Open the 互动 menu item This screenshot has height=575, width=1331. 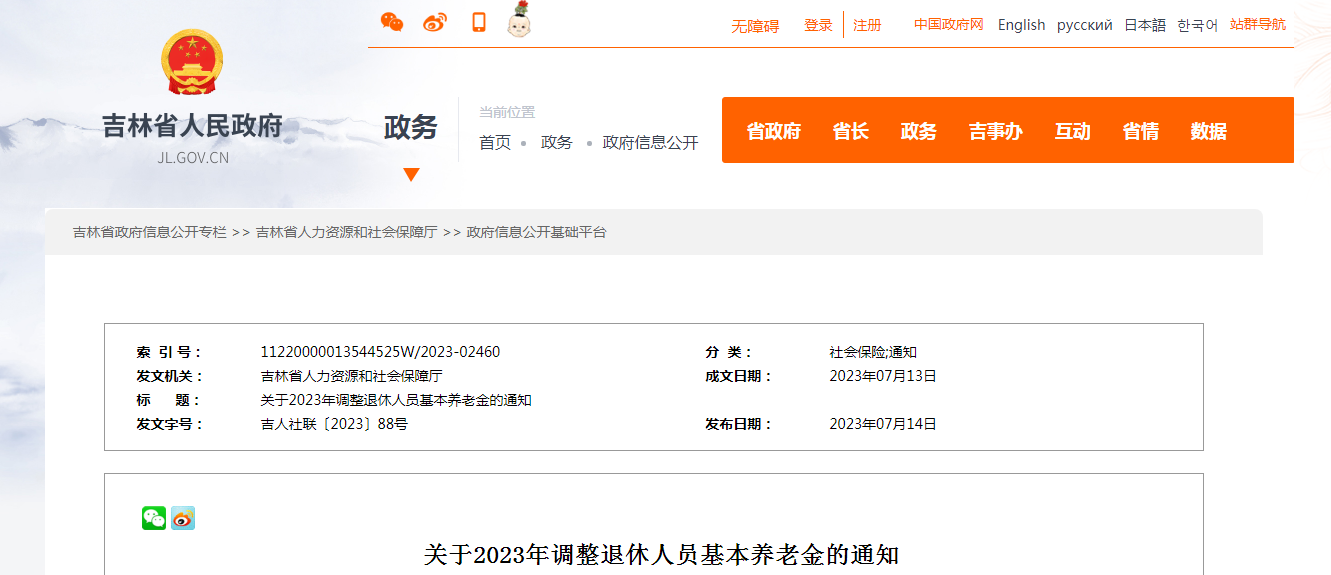pos(1073,131)
